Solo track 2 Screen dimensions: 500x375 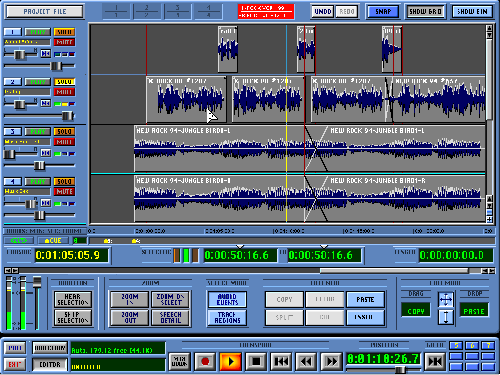click(x=64, y=82)
